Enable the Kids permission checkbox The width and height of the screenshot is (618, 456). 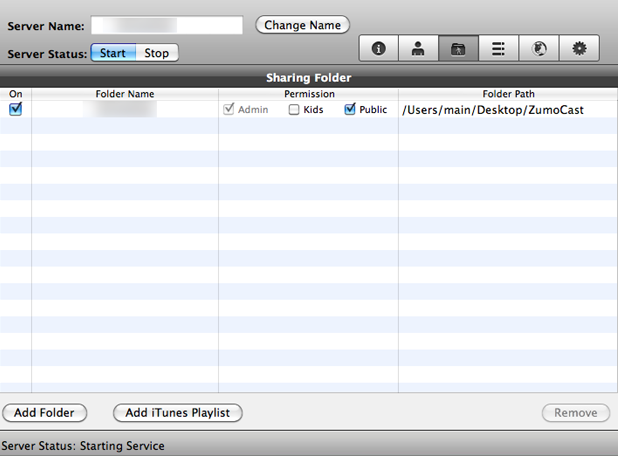294,110
